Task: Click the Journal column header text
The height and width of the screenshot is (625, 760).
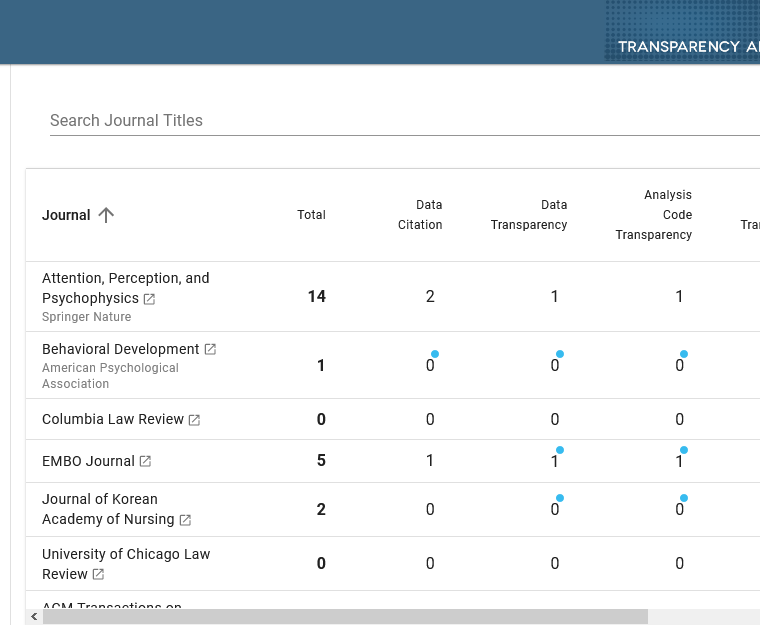Action: tap(66, 215)
